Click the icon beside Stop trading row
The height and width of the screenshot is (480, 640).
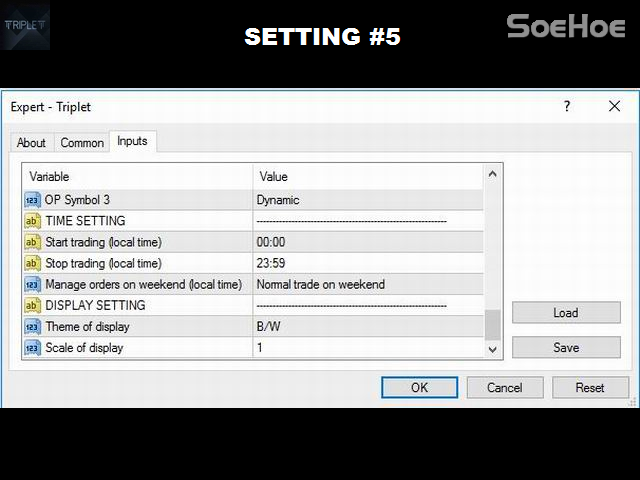pyautogui.click(x=32, y=263)
